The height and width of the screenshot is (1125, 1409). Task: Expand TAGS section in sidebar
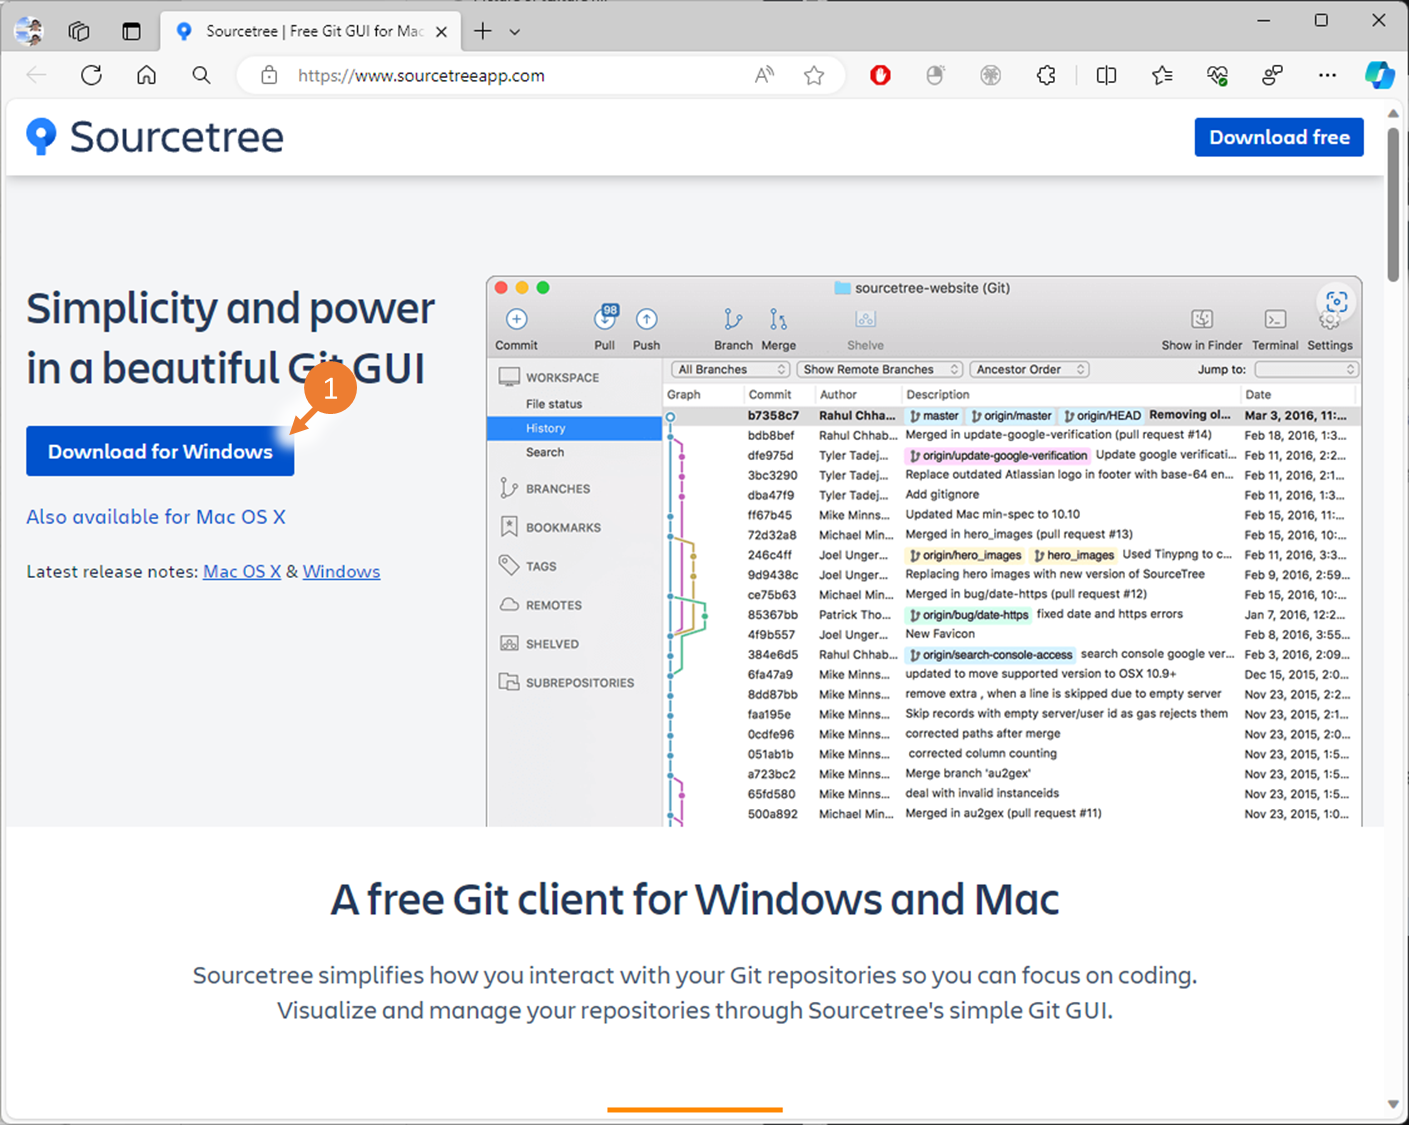[x=528, y=566]
